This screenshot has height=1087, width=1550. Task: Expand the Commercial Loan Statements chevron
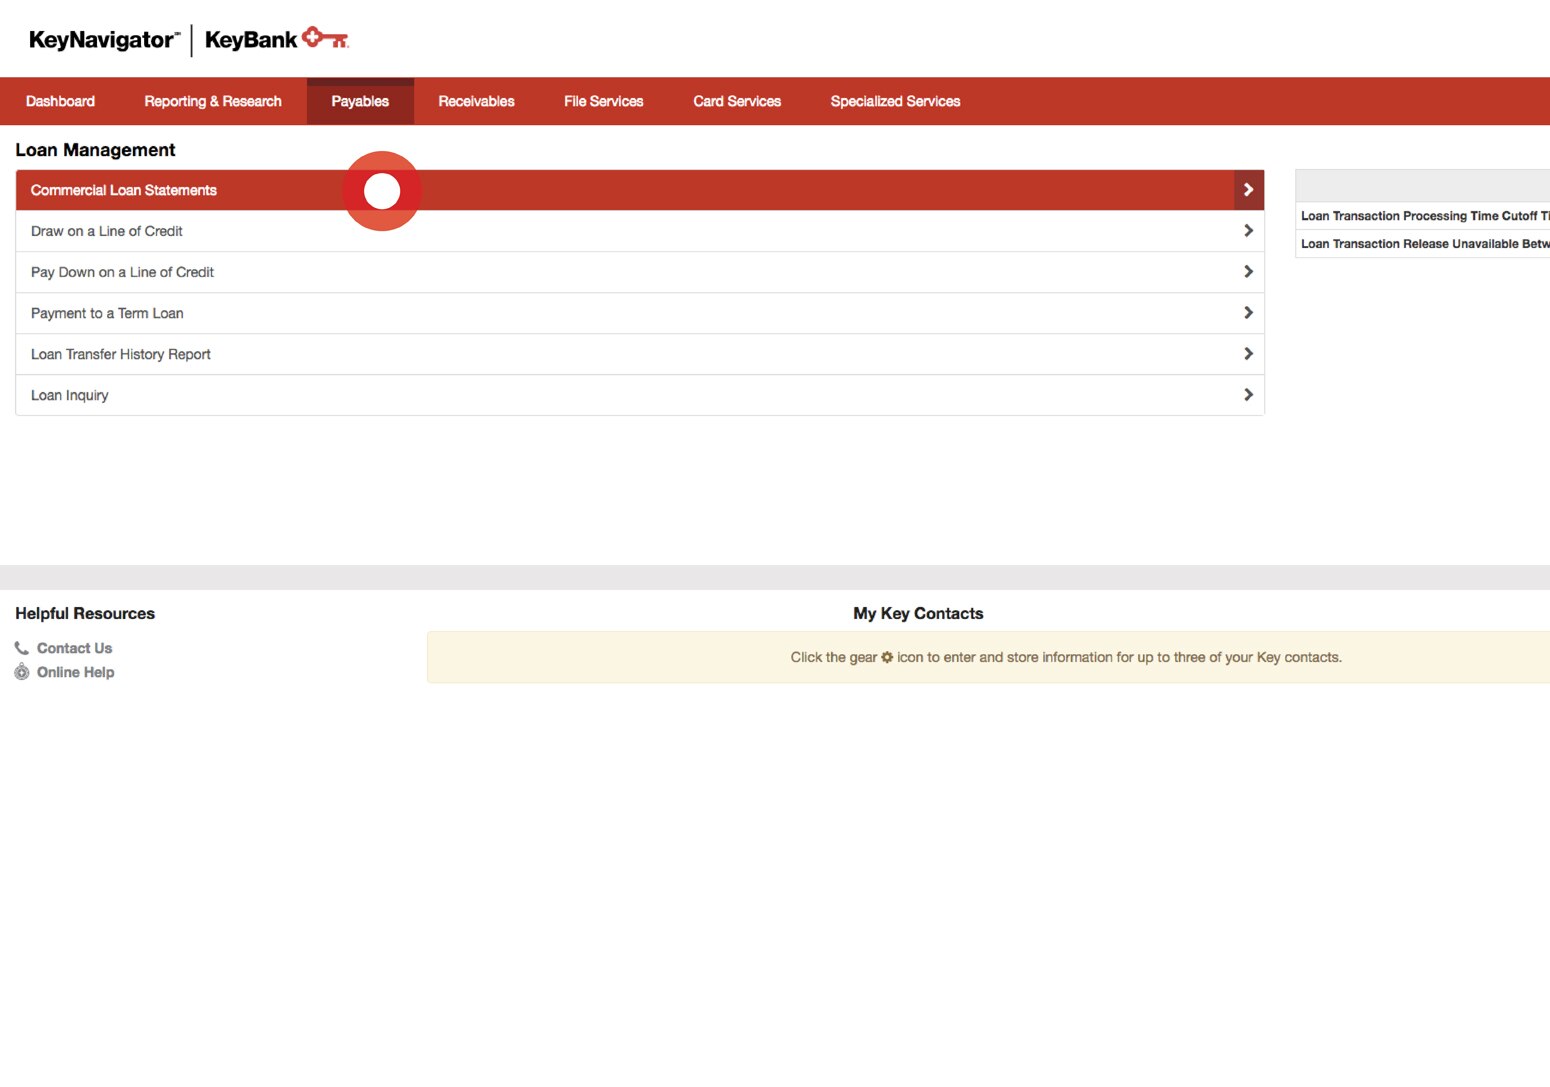pos(1248,189)
